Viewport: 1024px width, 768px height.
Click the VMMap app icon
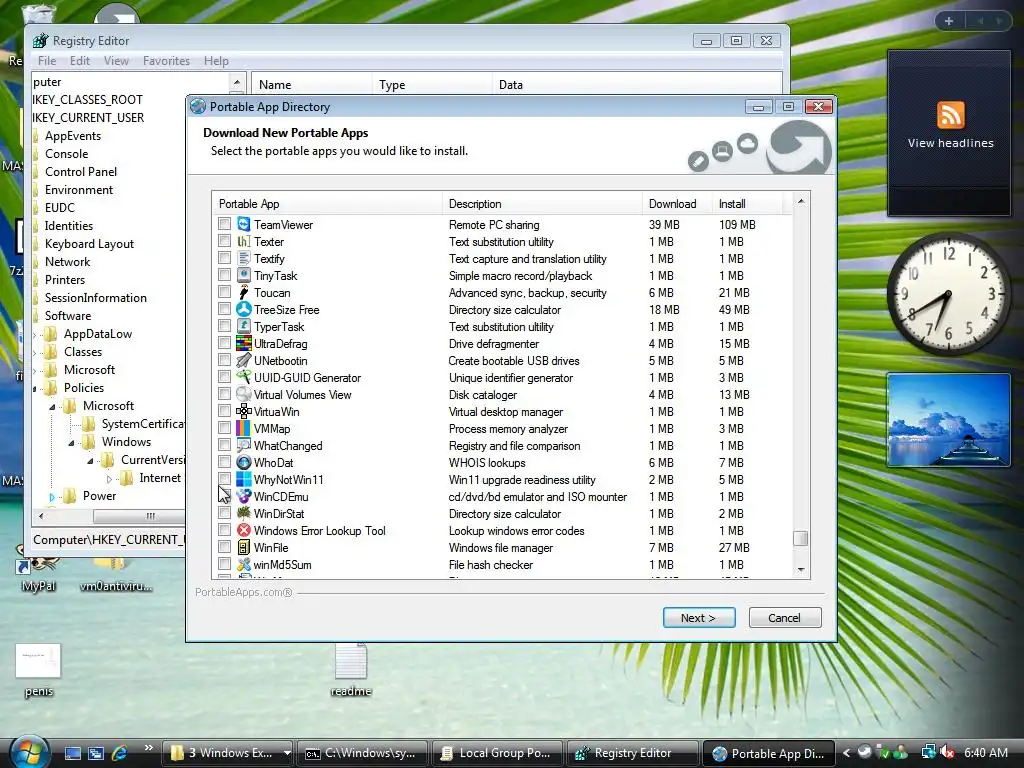244,428
